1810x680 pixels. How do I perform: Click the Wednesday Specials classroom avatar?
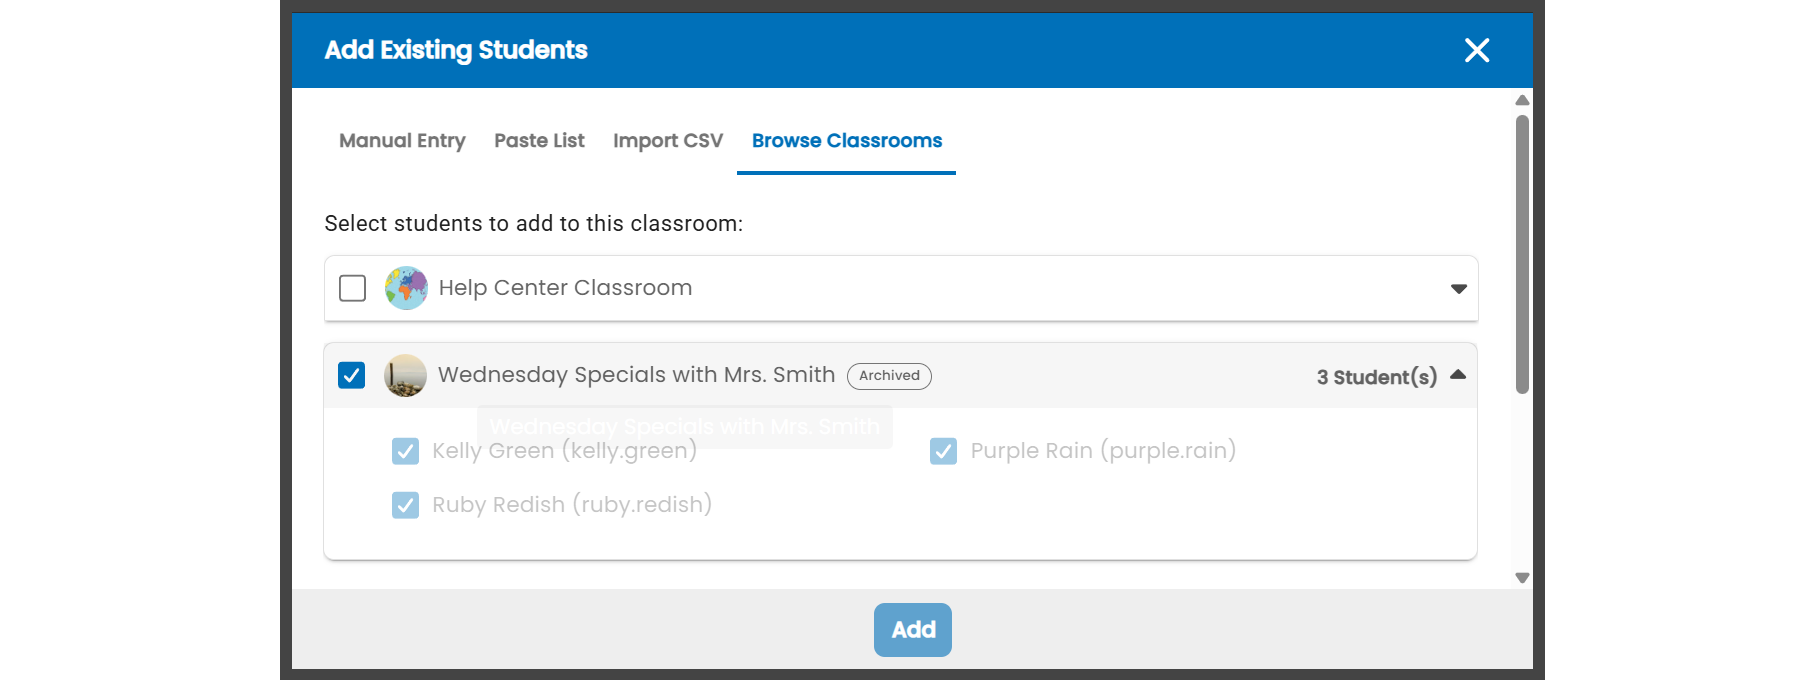(405, 375)
